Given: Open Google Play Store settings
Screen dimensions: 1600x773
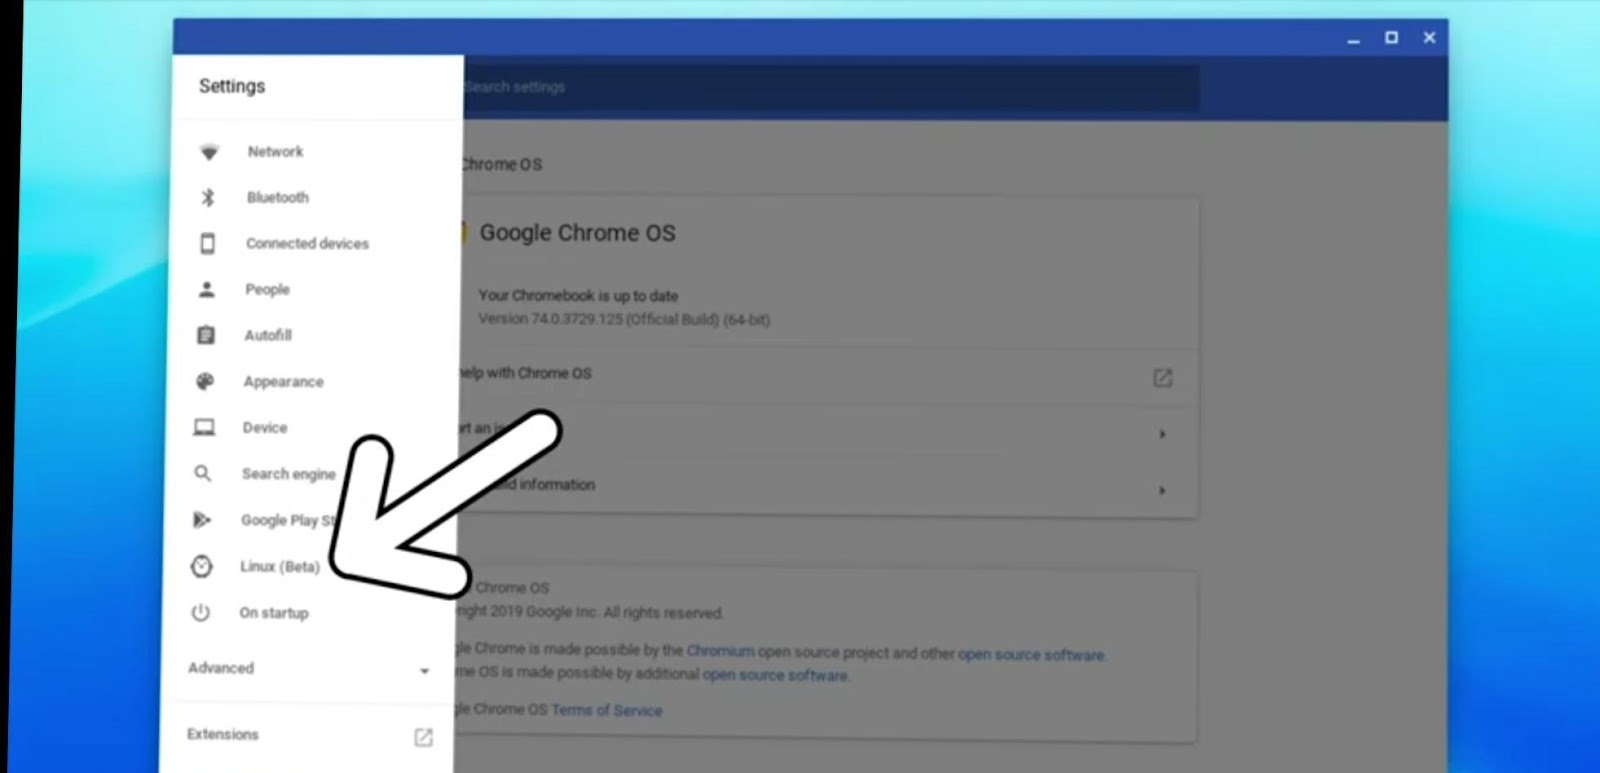Looking at the screenshot, I should point(288,520).
